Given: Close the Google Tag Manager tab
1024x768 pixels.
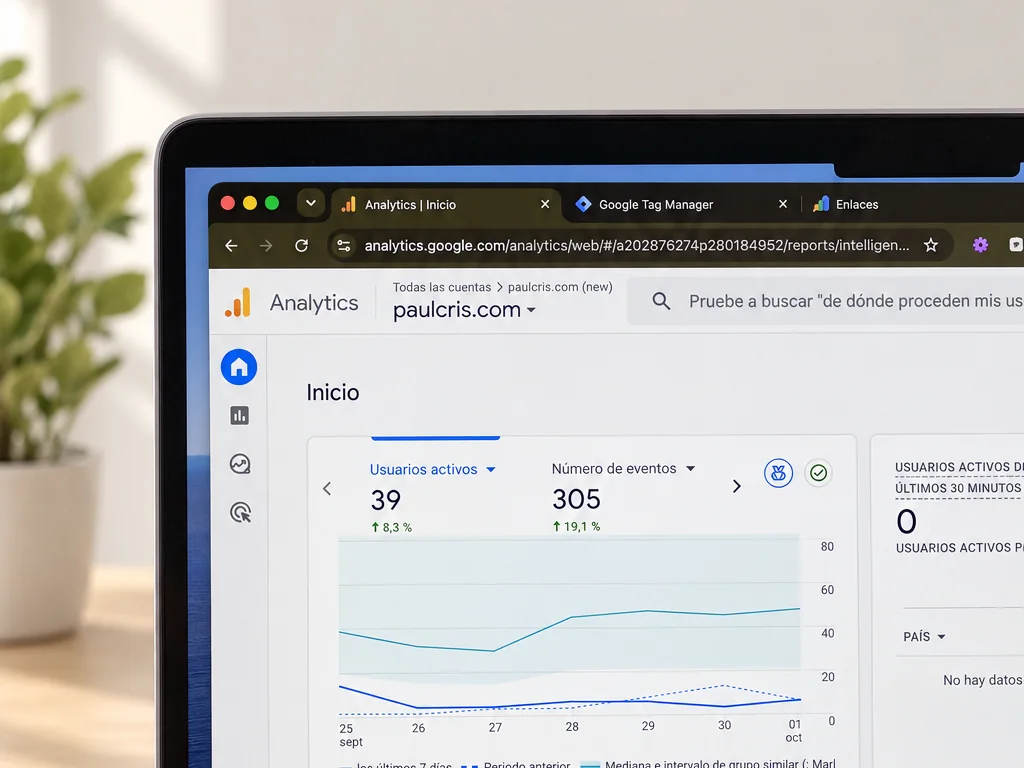Looking at the screenshot, I should (x=782, y=204).
